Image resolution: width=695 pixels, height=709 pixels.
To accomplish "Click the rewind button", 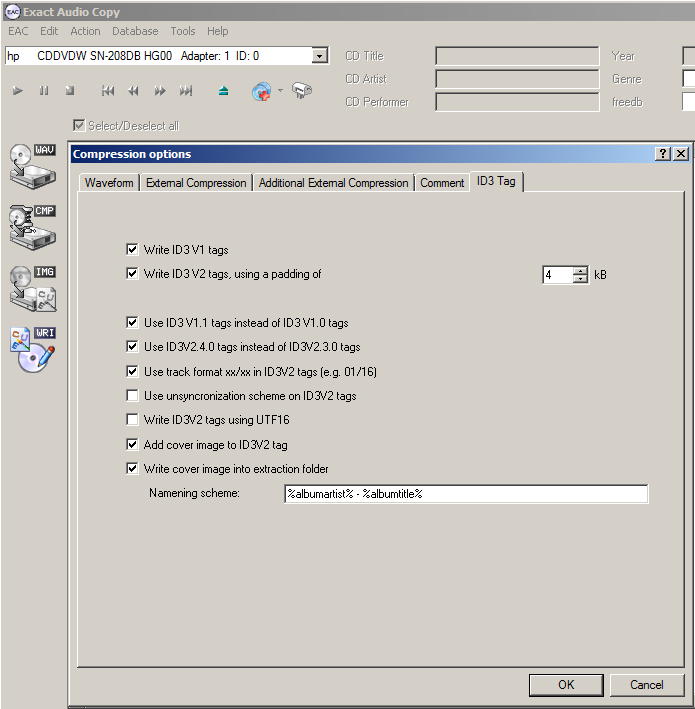I will pos(133,91).
